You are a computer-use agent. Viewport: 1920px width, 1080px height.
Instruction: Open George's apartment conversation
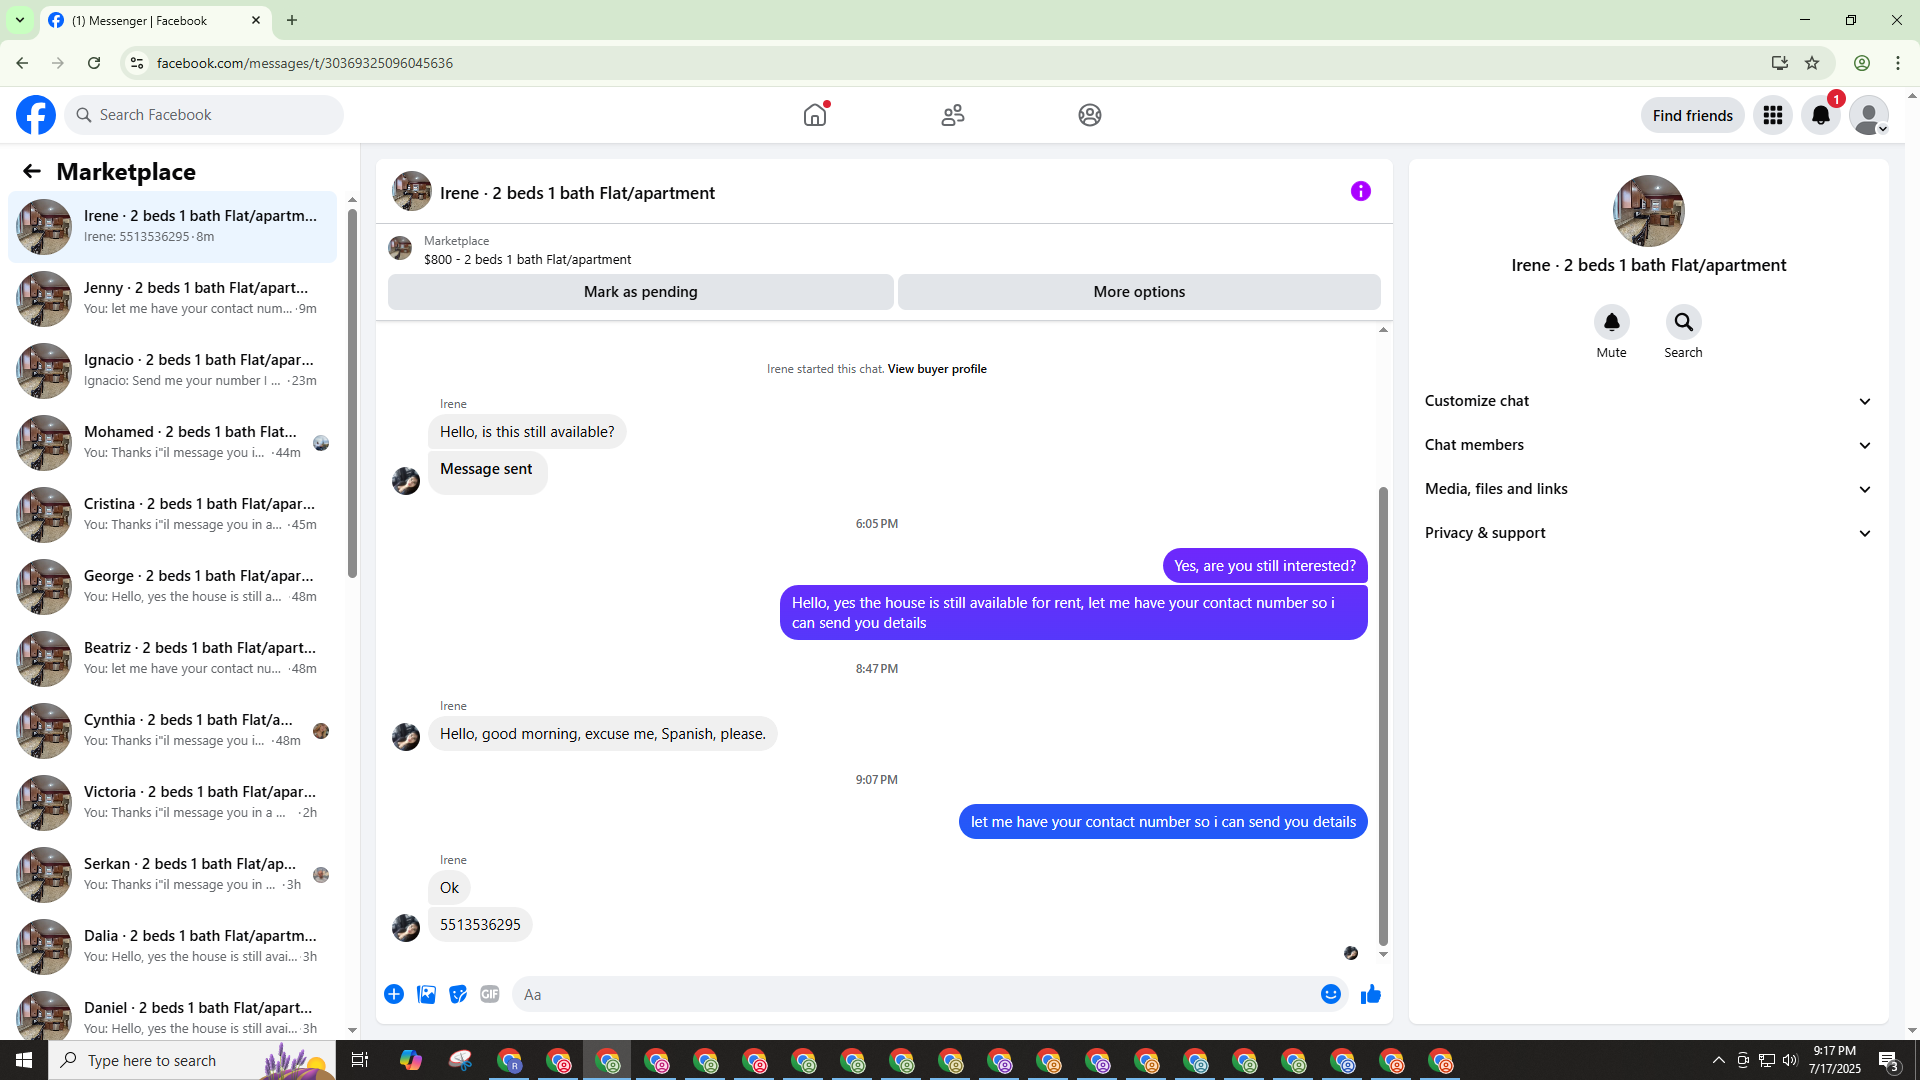[x=172, y=586]
